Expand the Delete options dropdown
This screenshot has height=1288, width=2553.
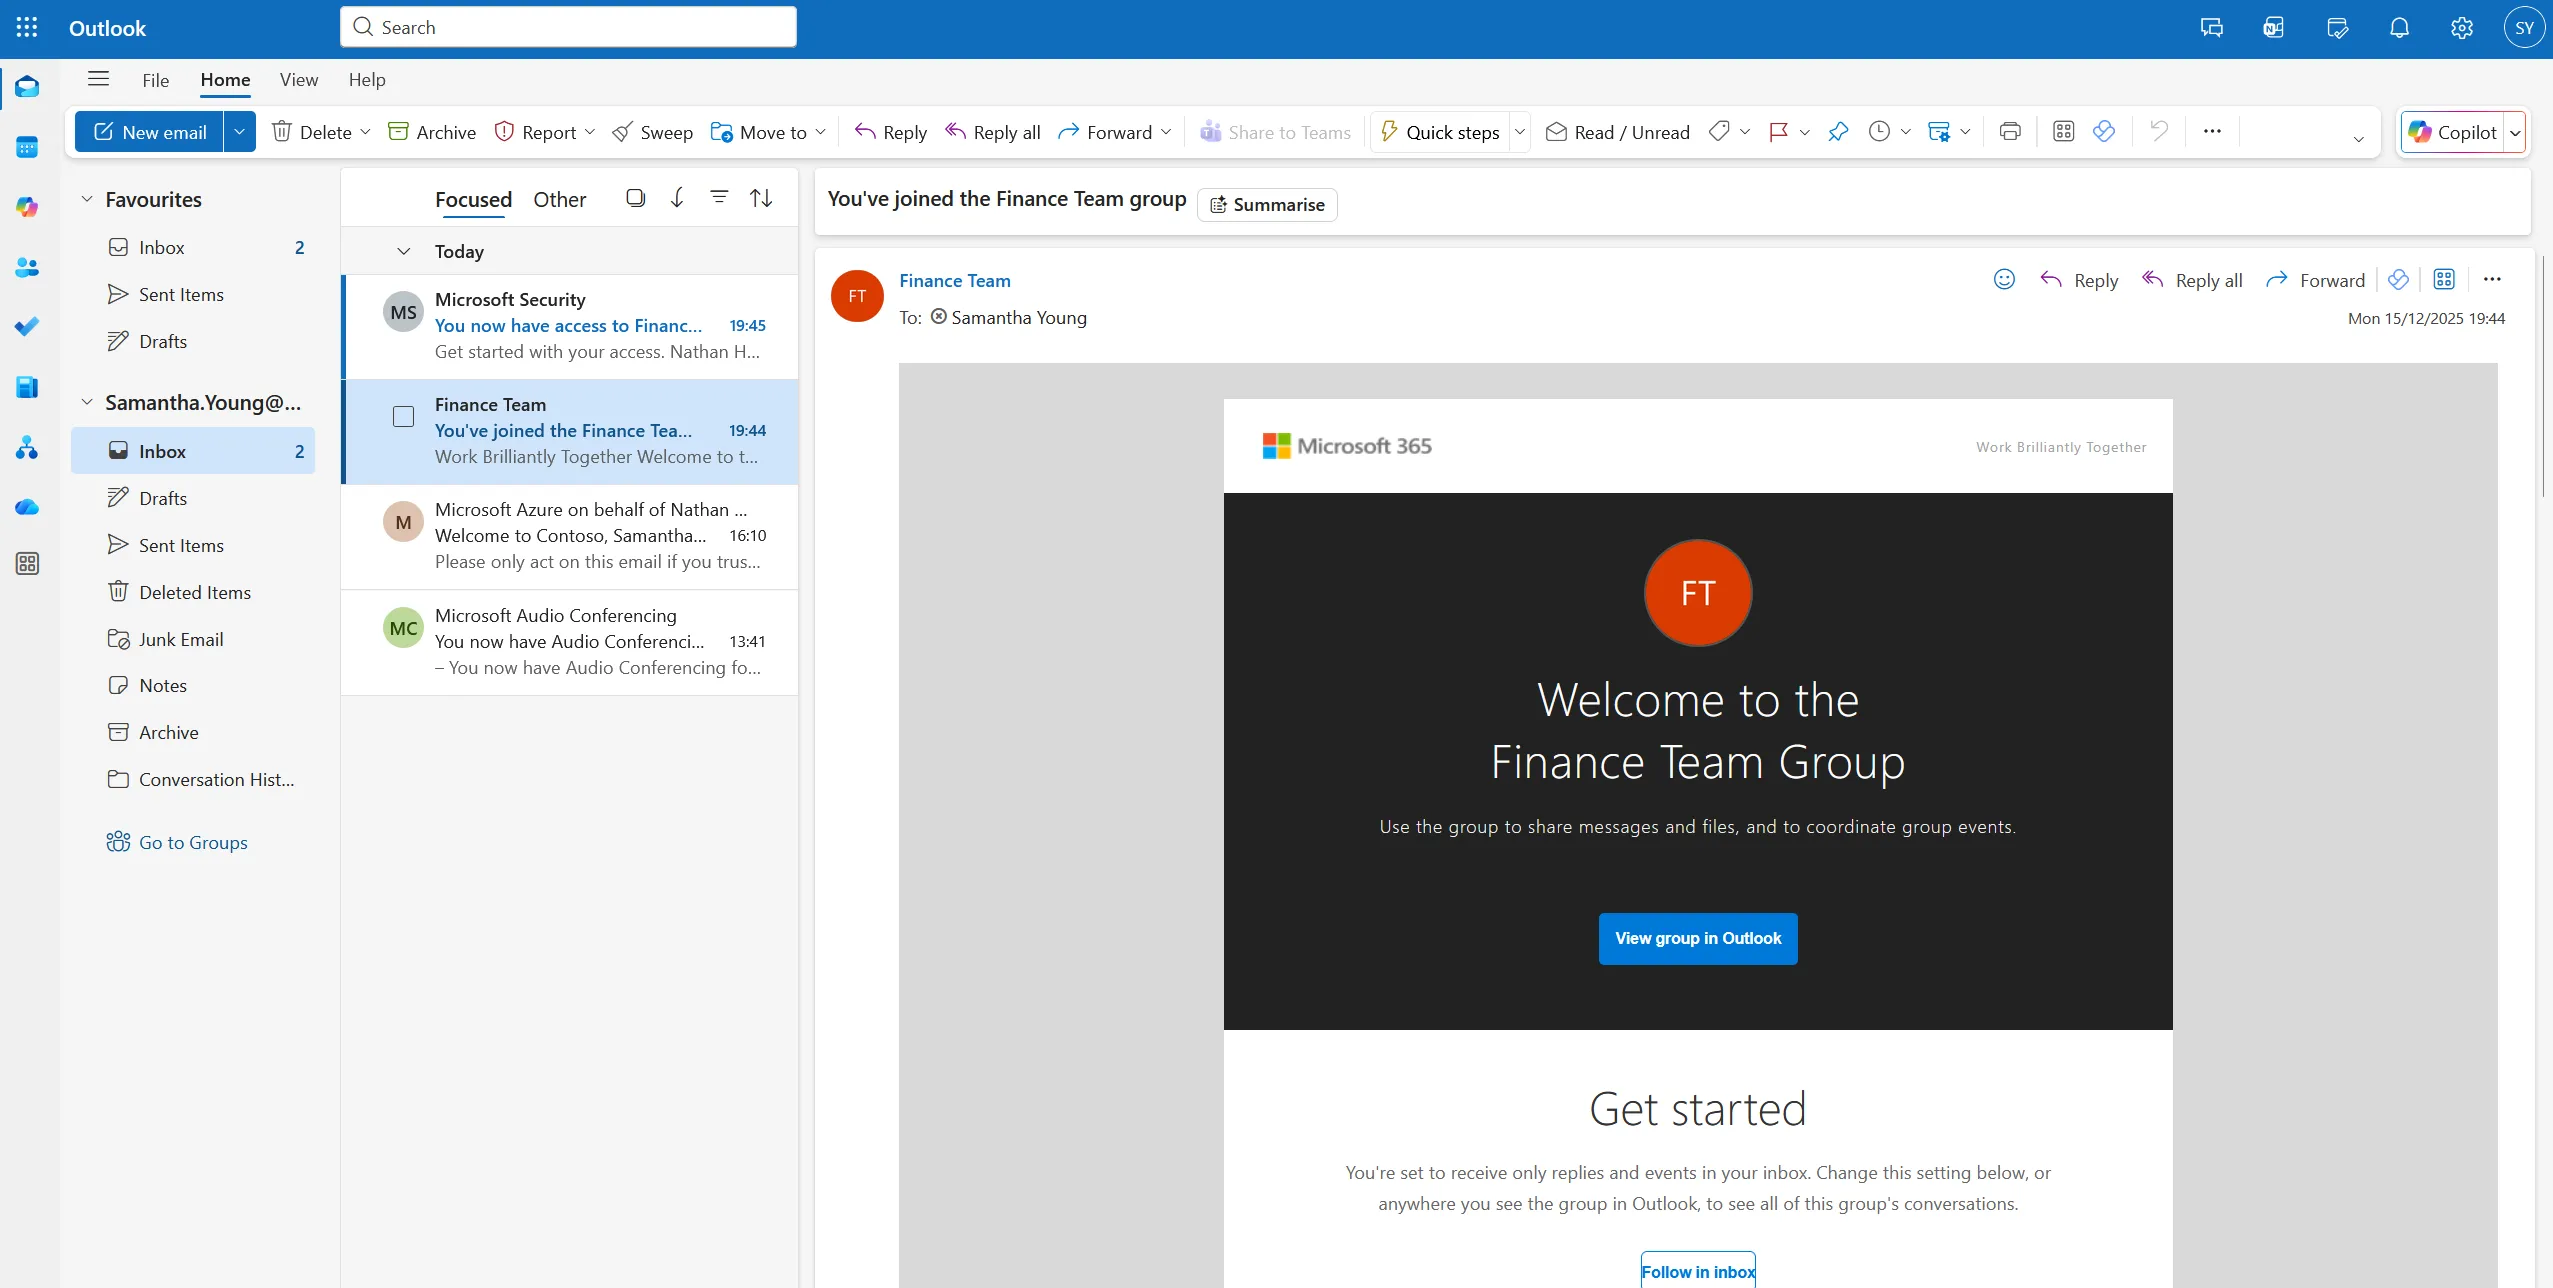point(366,132)
